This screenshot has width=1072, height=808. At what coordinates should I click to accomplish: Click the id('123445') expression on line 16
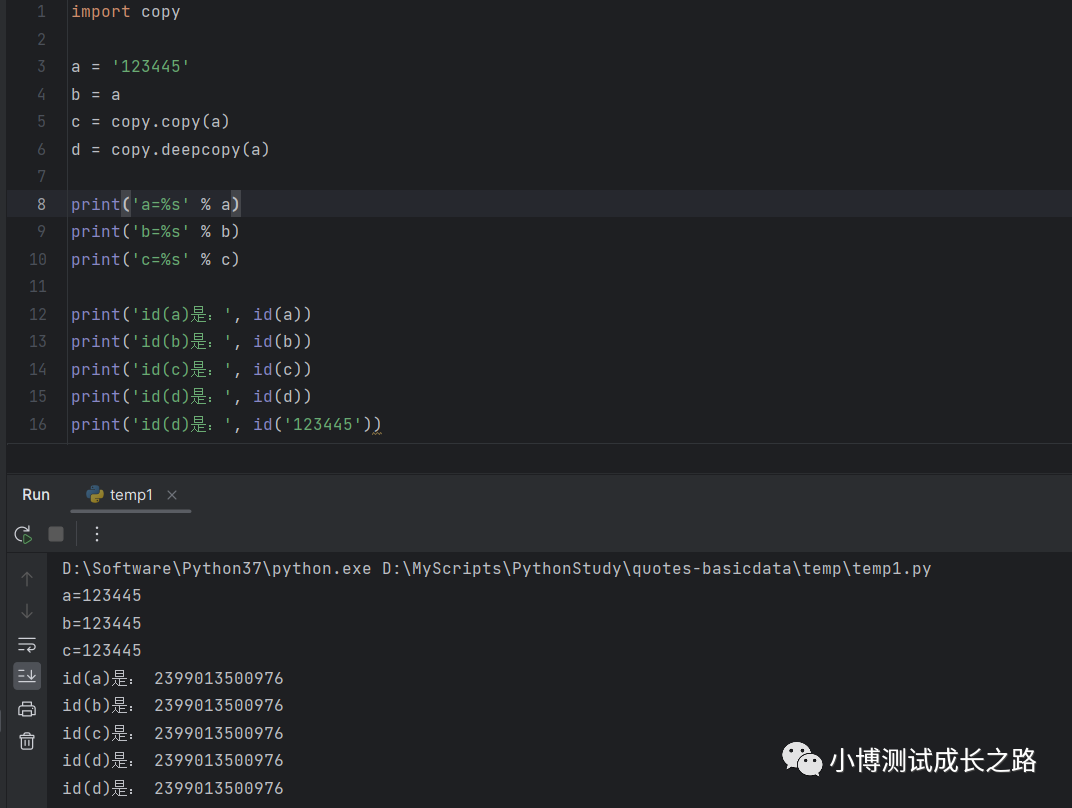tap(312, 425)
